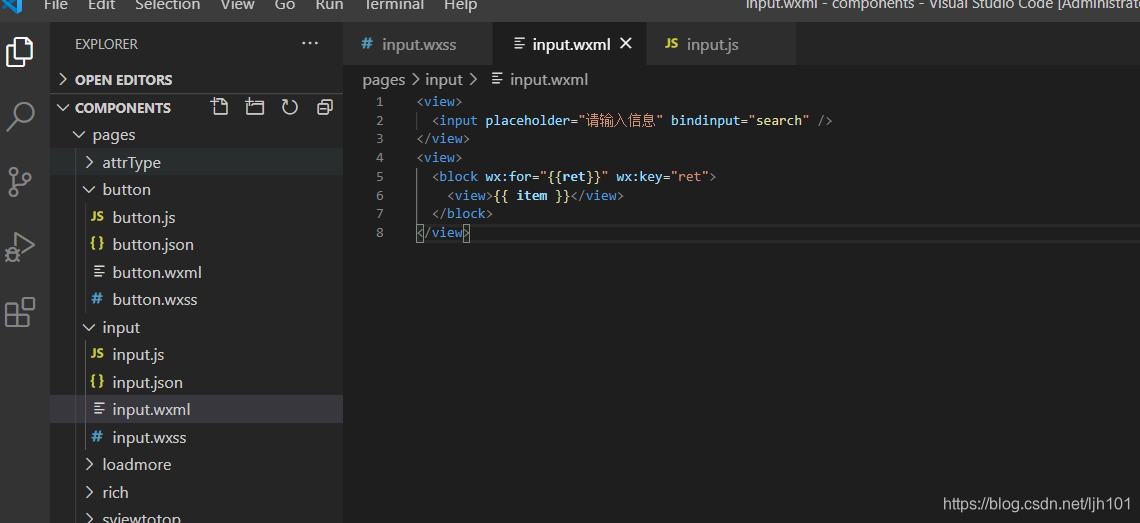The width and height of the screenshot is (1140, 523).
Task: Open the File menu
Action: [x=56, y=6]
